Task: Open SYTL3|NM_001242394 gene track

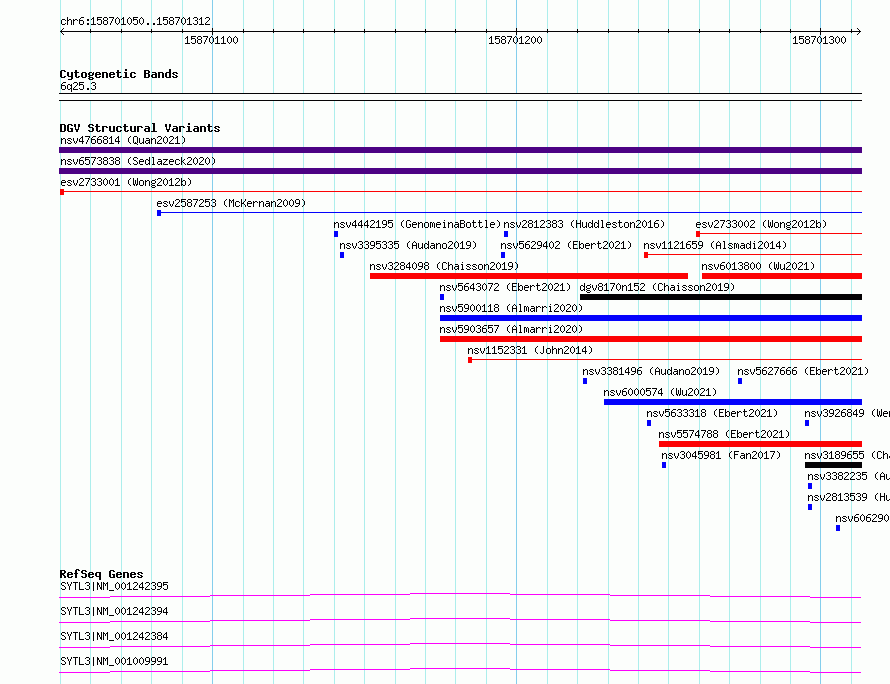Action: pyautogui.click(x=460, y=620)
